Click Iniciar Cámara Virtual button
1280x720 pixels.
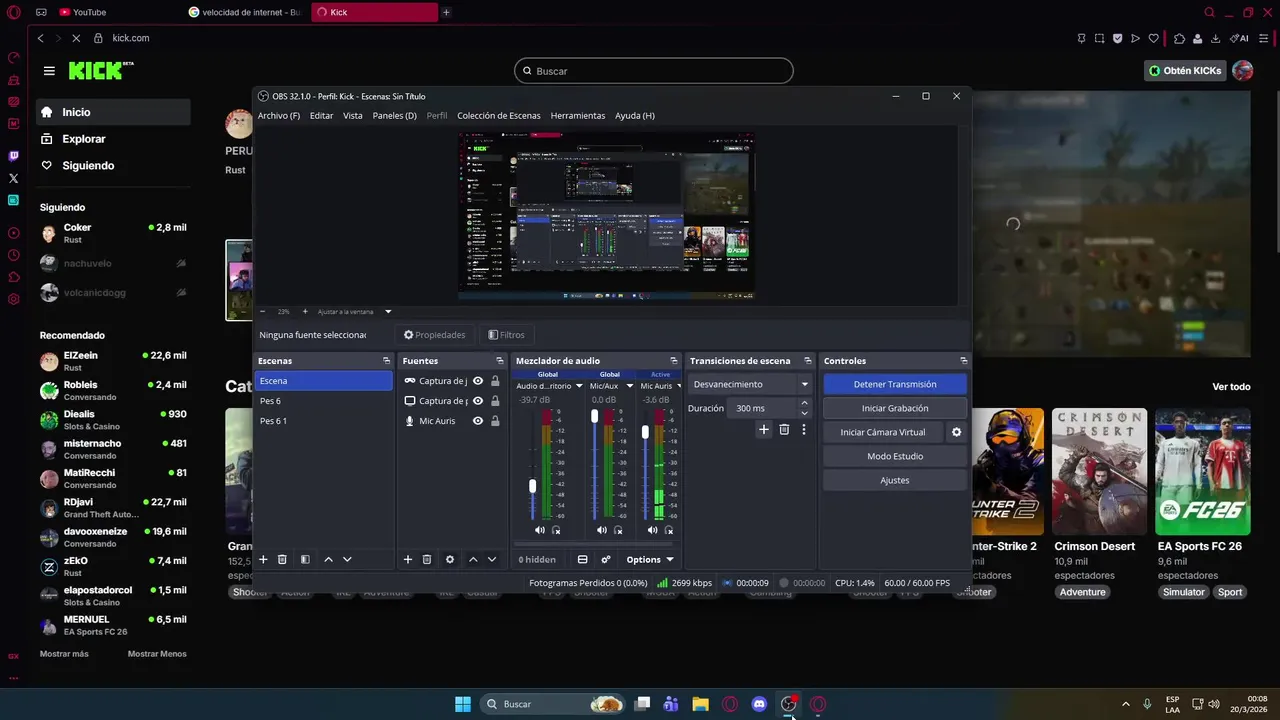[883, 432]
